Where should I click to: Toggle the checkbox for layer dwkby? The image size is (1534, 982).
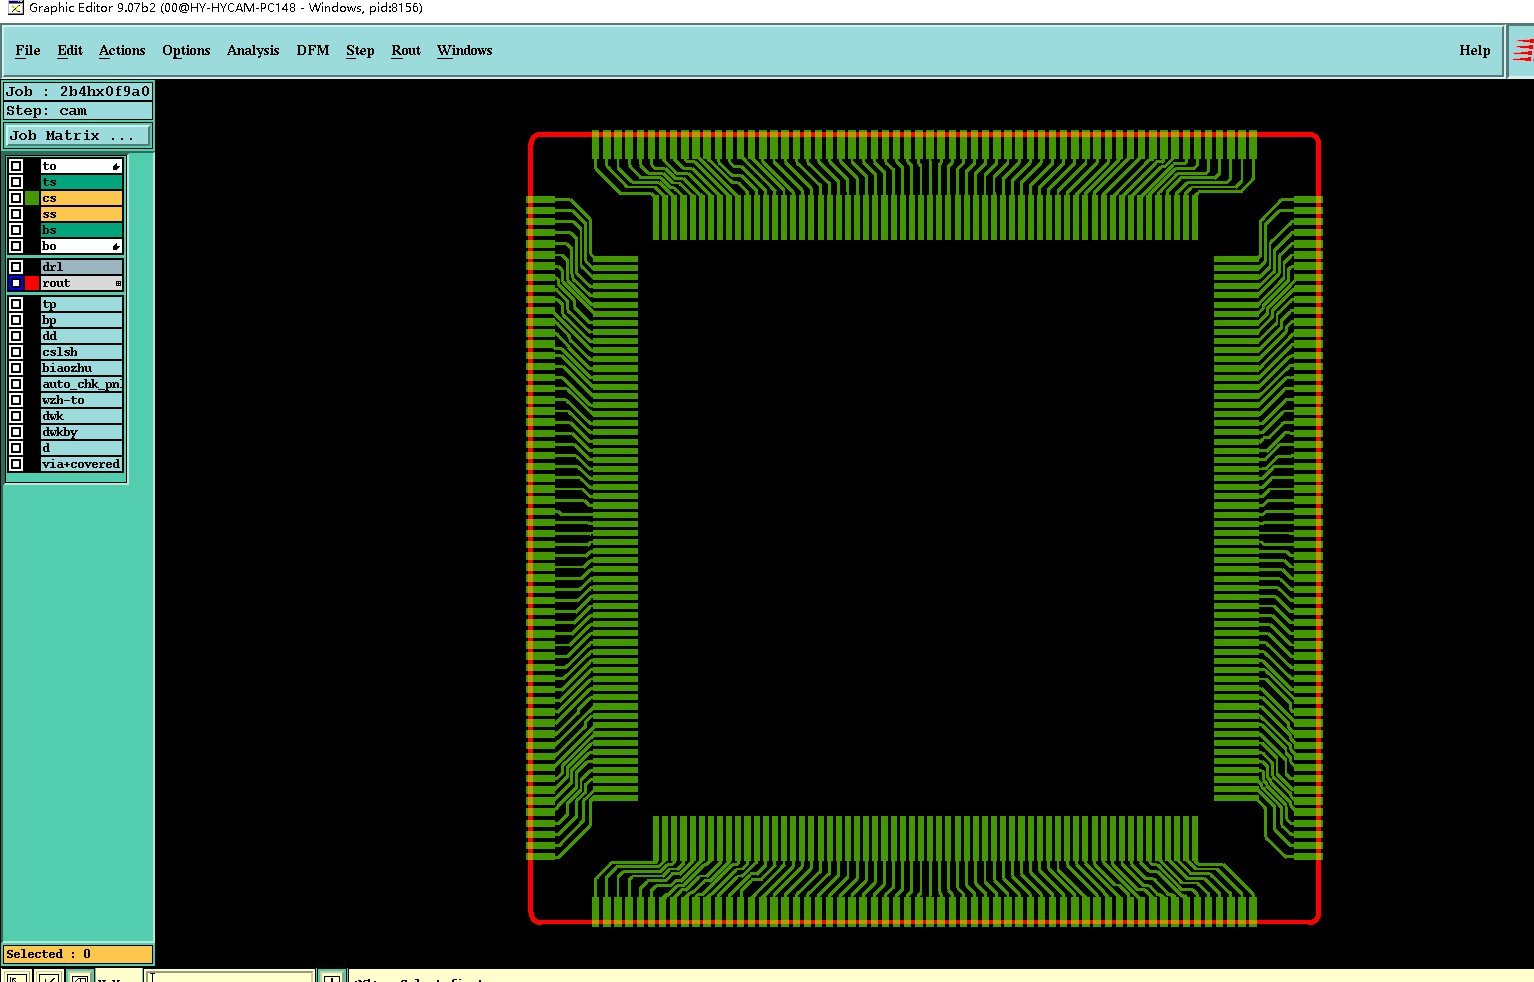(x=16, y=432)
